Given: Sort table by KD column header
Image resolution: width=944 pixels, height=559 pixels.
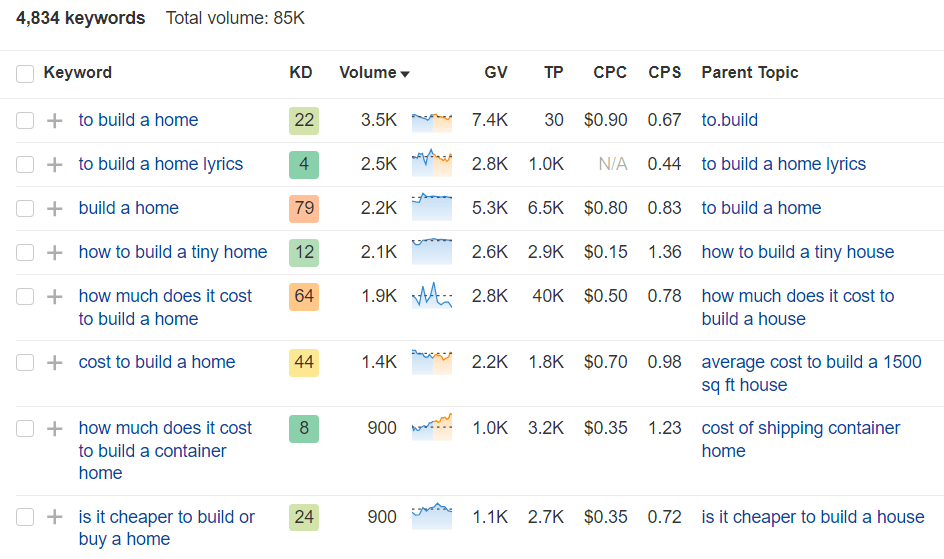Looking at the screenshot, I should point(300,72).
